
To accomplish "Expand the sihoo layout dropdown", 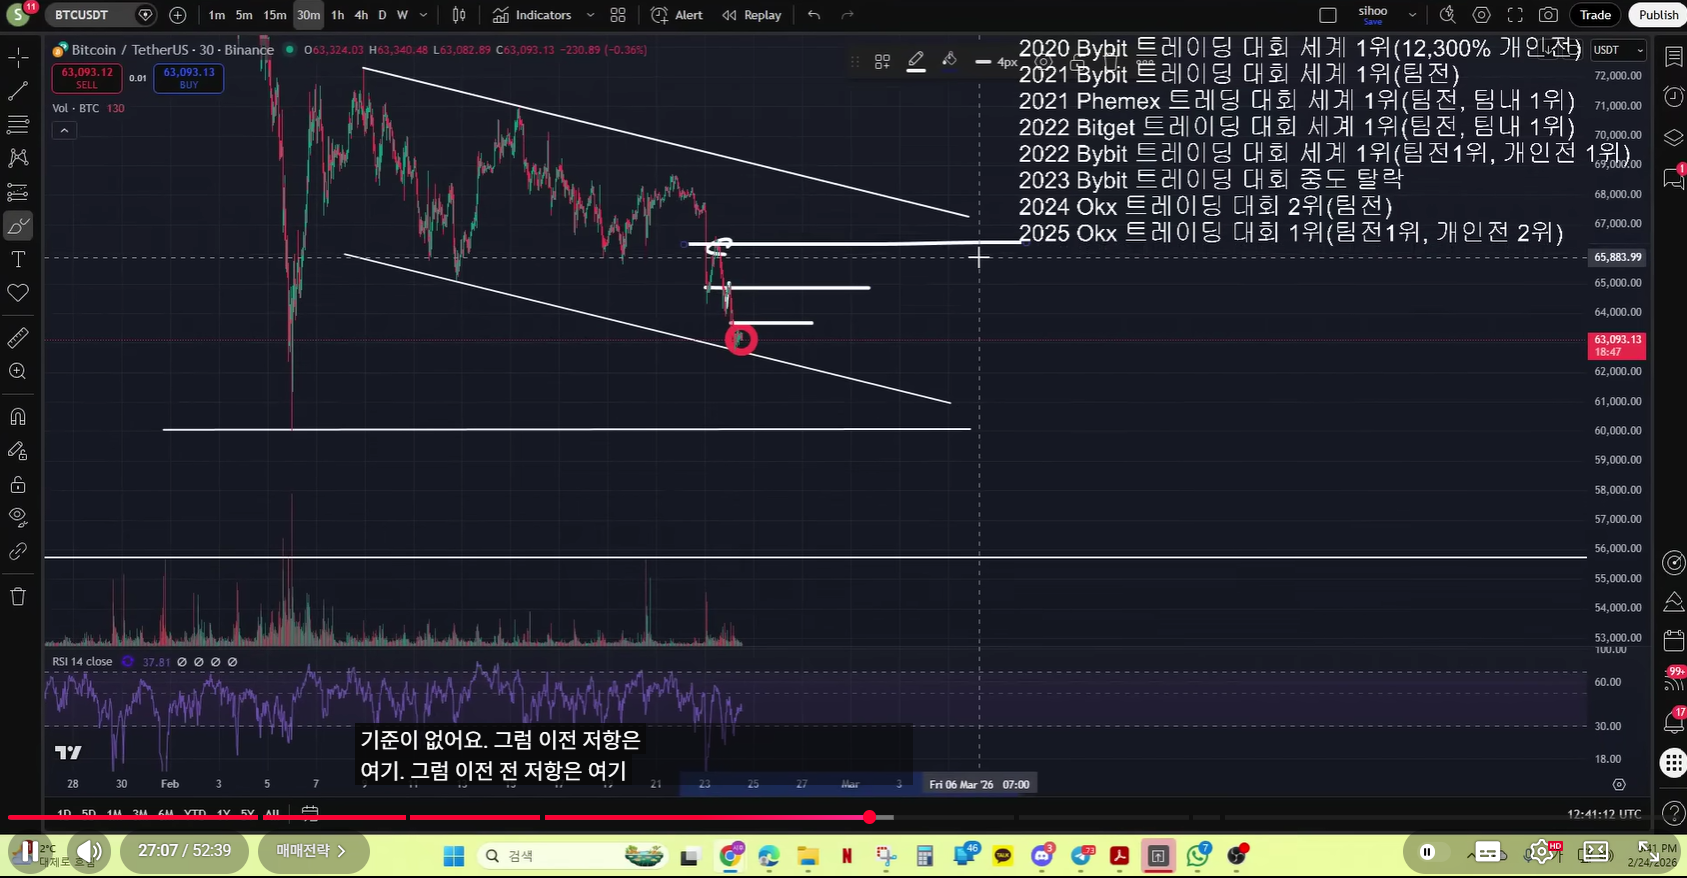I will point(1412,15).
